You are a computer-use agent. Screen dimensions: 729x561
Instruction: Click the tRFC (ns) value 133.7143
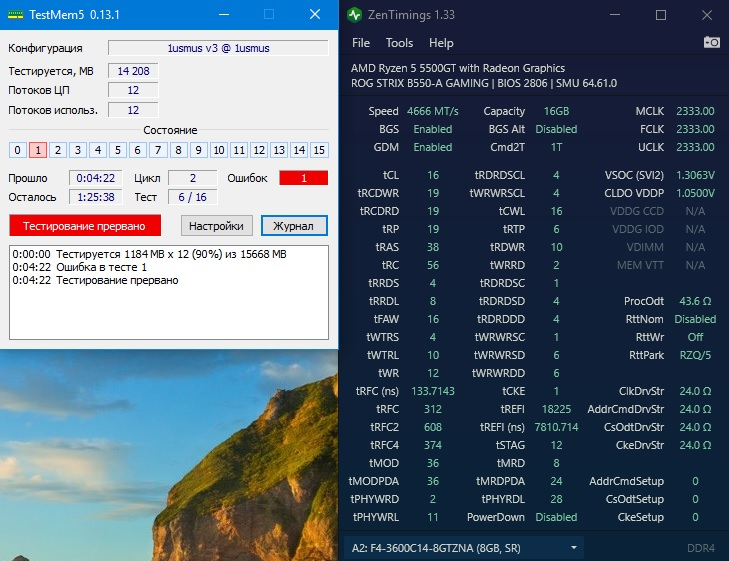coord(433,391)
